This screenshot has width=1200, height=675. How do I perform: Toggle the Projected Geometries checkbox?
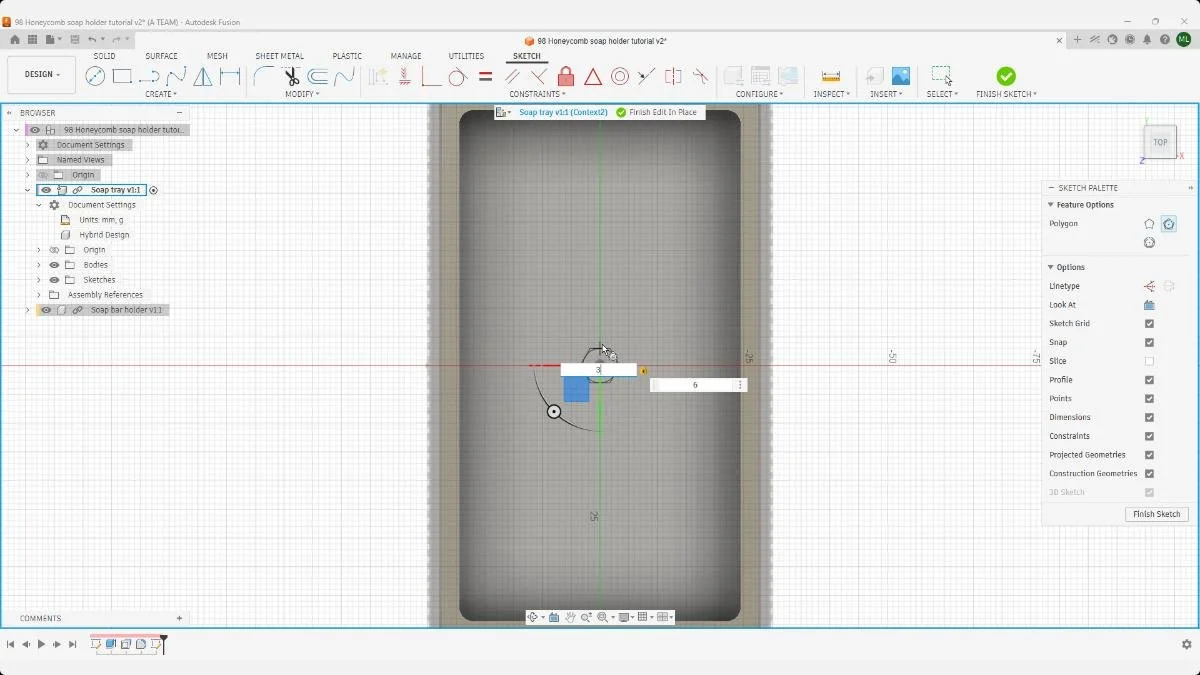1149,455
